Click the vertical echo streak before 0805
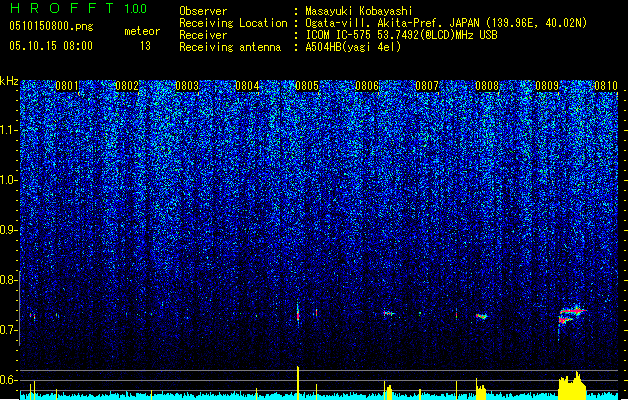629x400 pixels. (298, 313)
